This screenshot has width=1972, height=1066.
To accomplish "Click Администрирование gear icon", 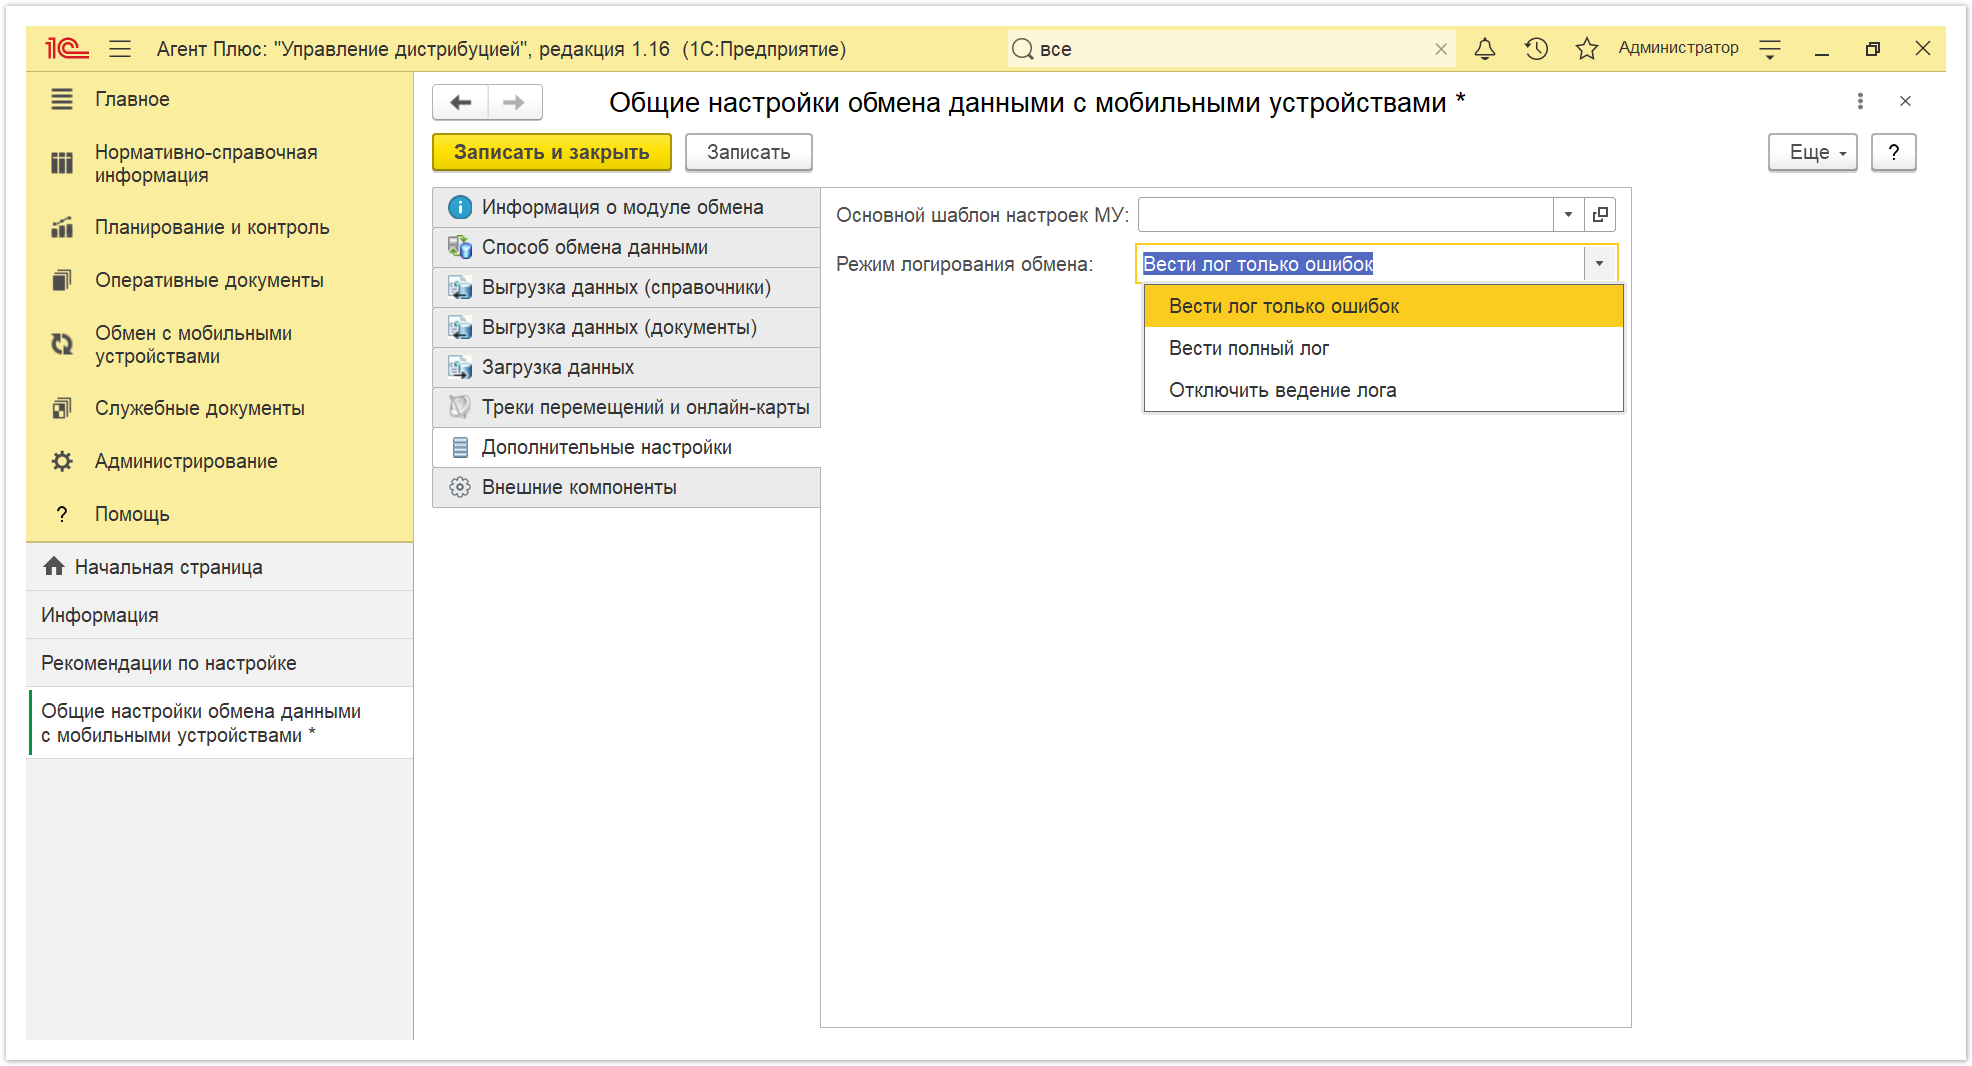I will [x=62, y=461].
